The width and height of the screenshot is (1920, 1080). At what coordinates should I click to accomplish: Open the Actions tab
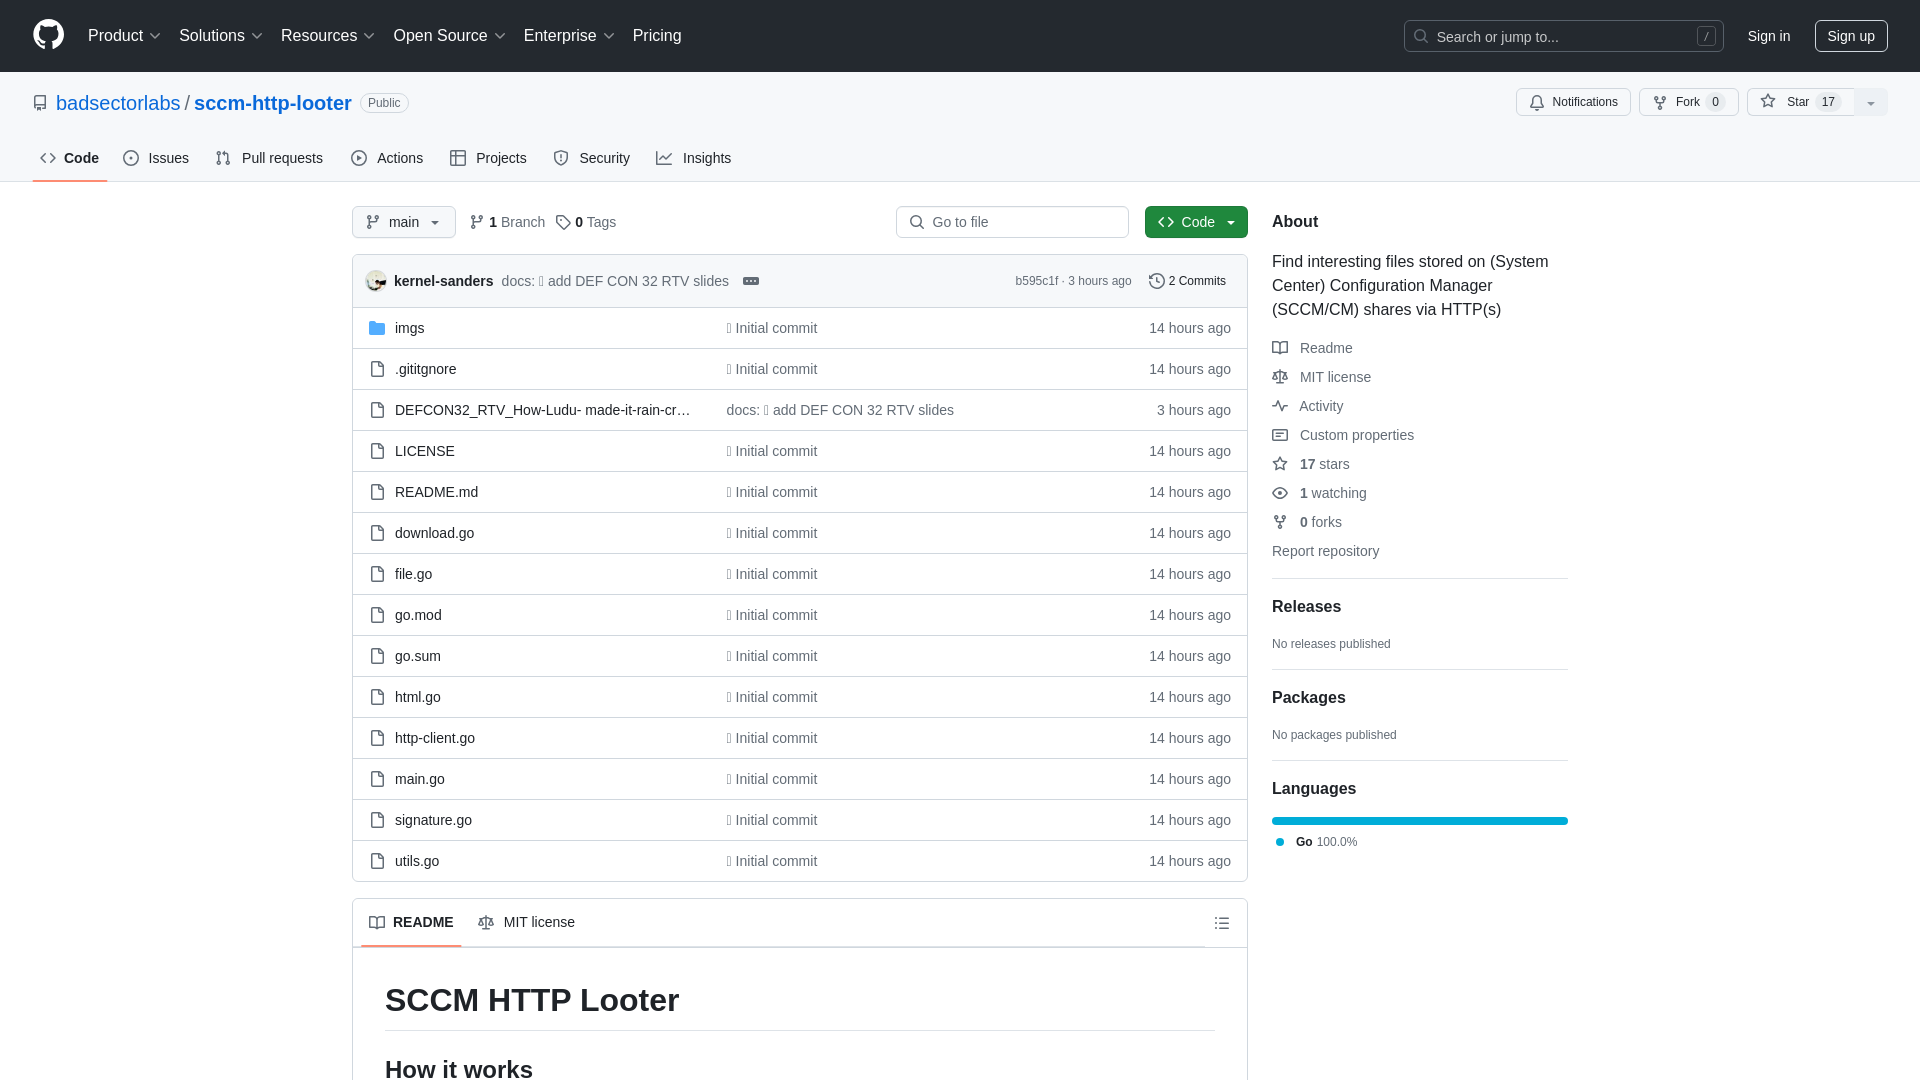pos(387,158)
